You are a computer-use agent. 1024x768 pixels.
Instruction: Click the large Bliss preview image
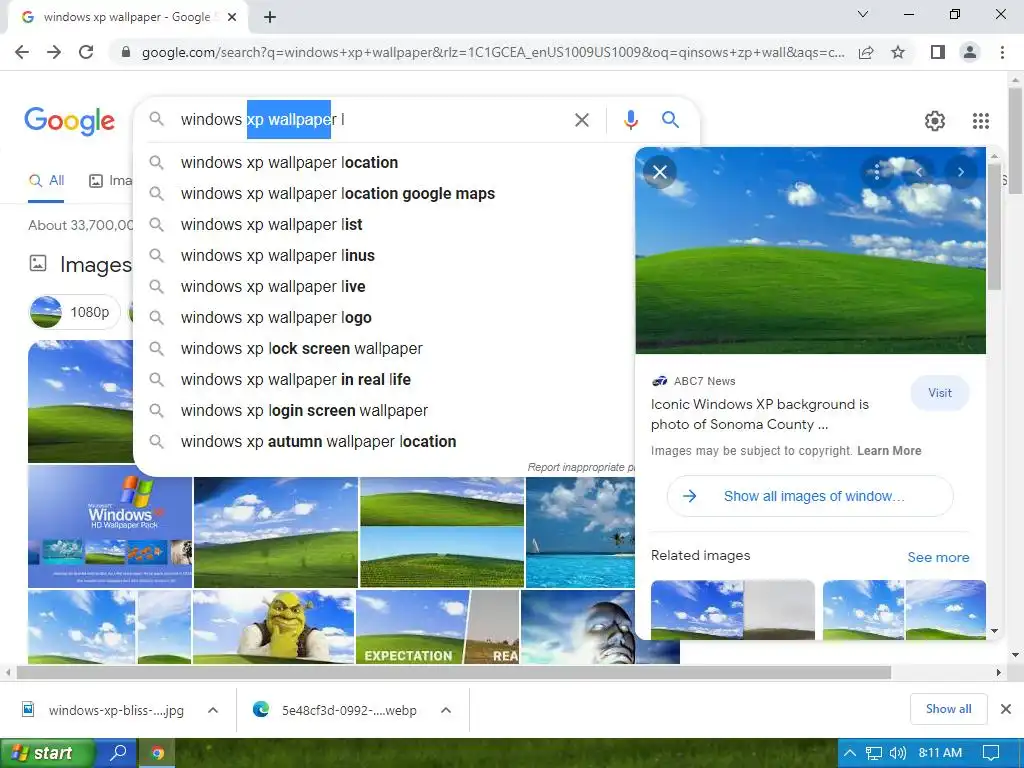pos(810,250)
